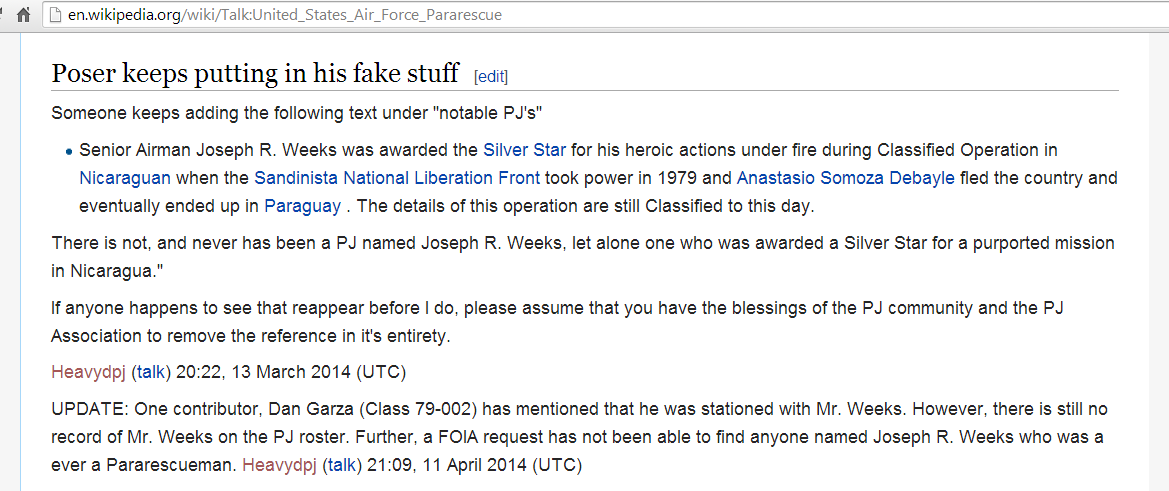Screen dimensions: 1169x491
Task: Open talk link beside 21:09, 11 April 2014
Action: coord(342,465)
